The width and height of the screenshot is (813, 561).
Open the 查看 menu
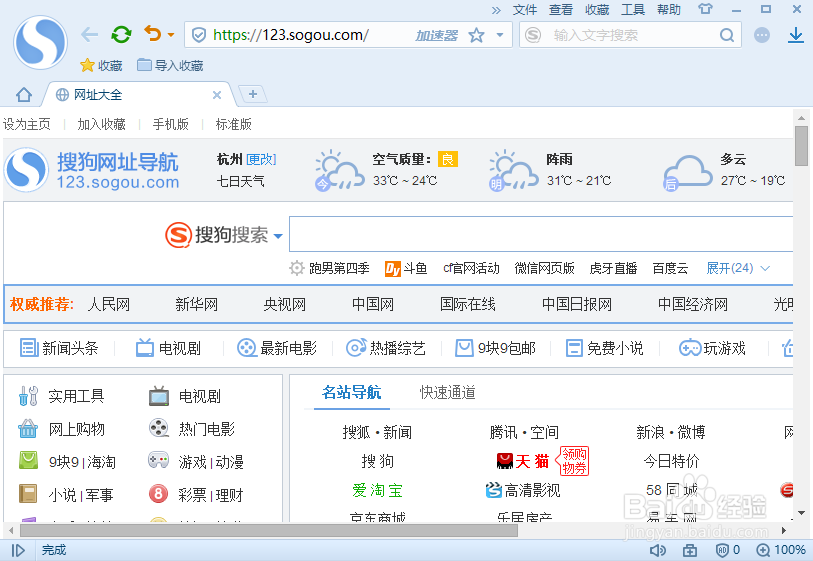561,10
